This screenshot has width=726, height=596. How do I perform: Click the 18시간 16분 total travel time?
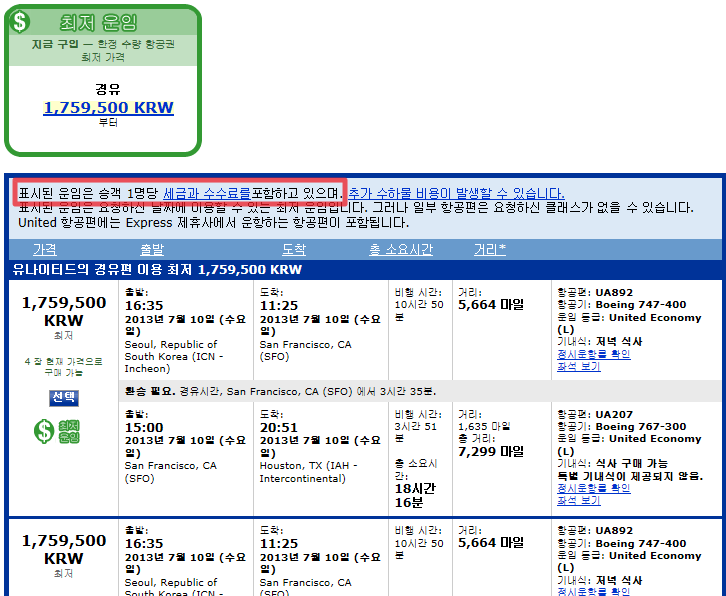tap(415, 496)
